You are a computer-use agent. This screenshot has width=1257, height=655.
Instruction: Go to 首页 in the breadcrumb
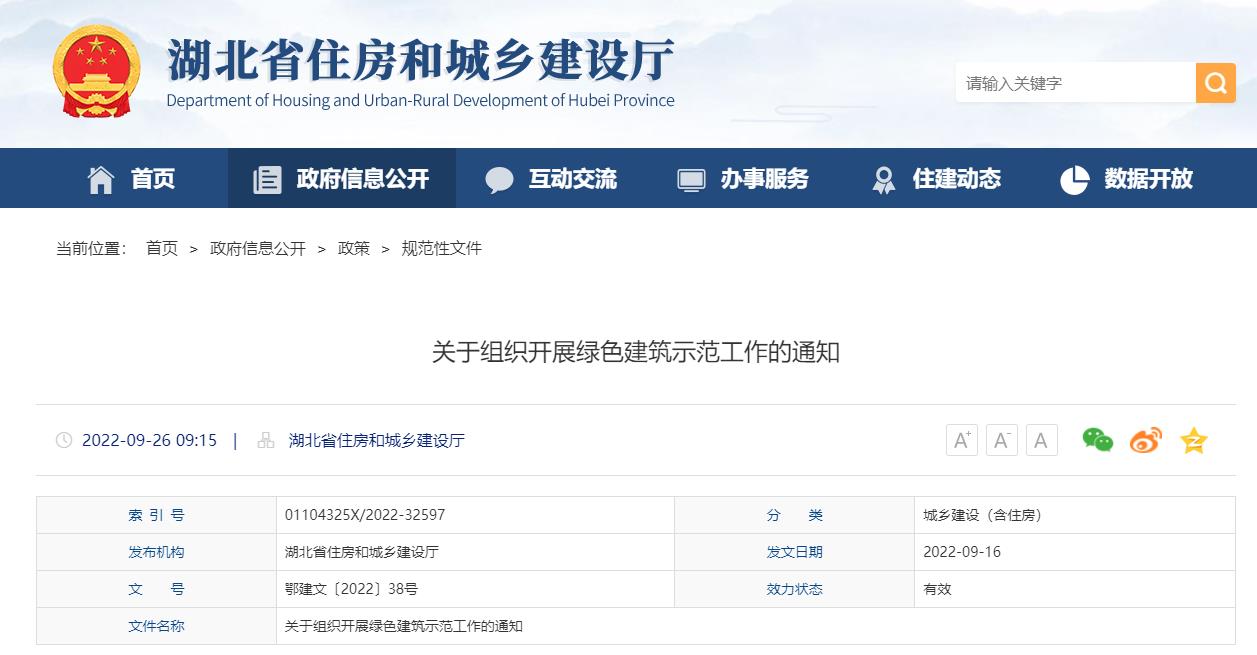point(162,248)
